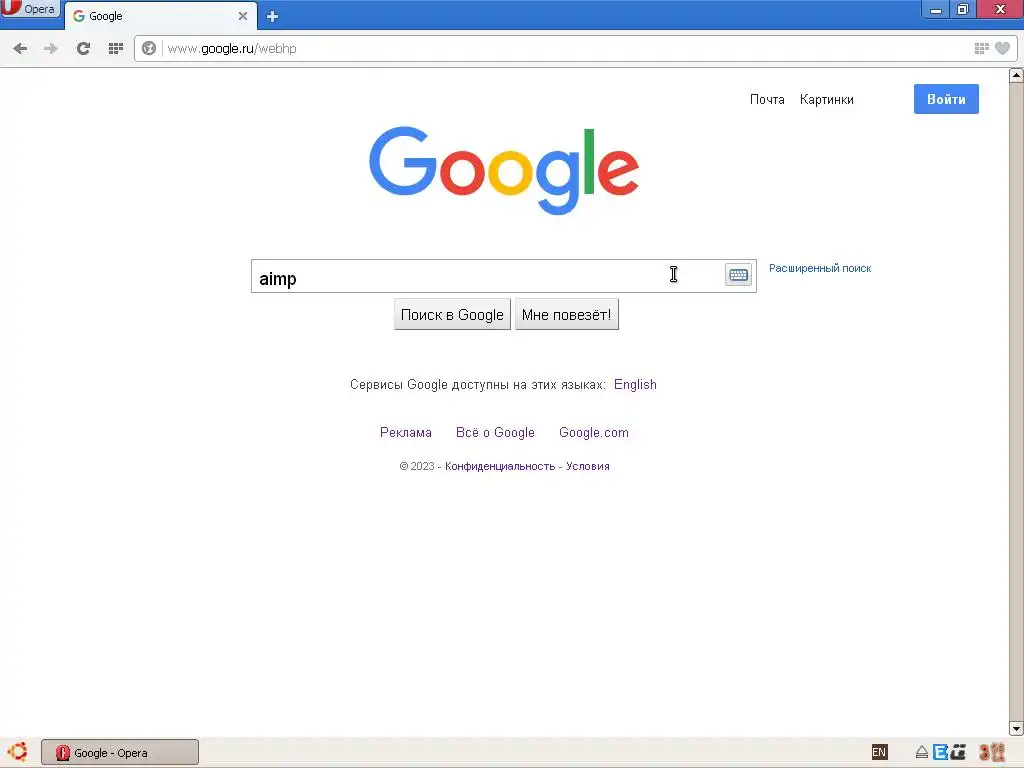Viewport: 1024px width, 768px height.
Task: Click the Google logo
Action: [504, 170]
